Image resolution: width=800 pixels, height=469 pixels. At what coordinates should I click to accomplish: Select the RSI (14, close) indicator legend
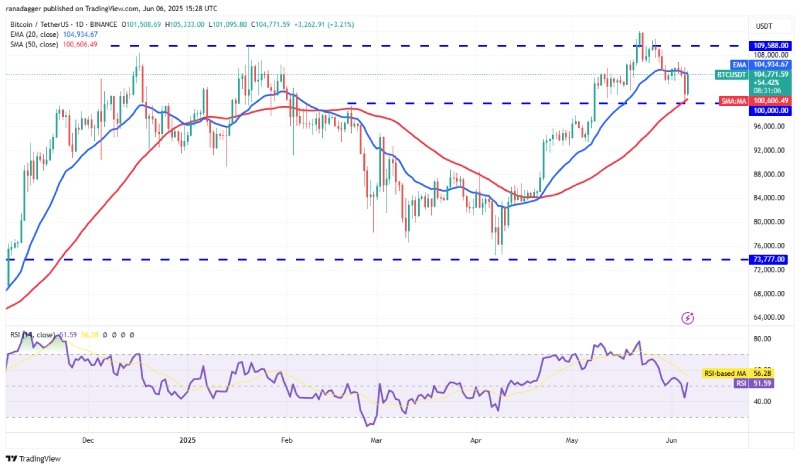(x=30, y=334)
